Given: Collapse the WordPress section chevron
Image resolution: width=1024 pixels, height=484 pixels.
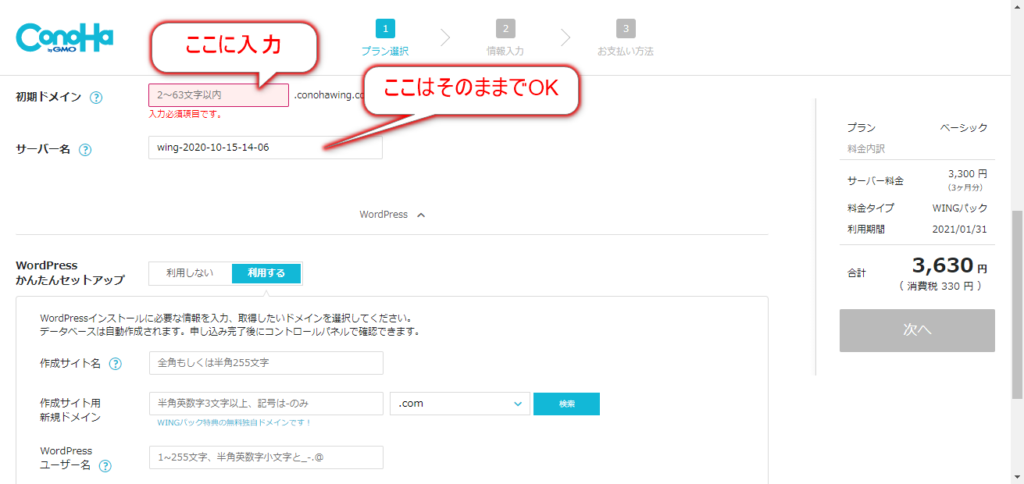Looking at the screenshot, I should click(x=421, y=215).
